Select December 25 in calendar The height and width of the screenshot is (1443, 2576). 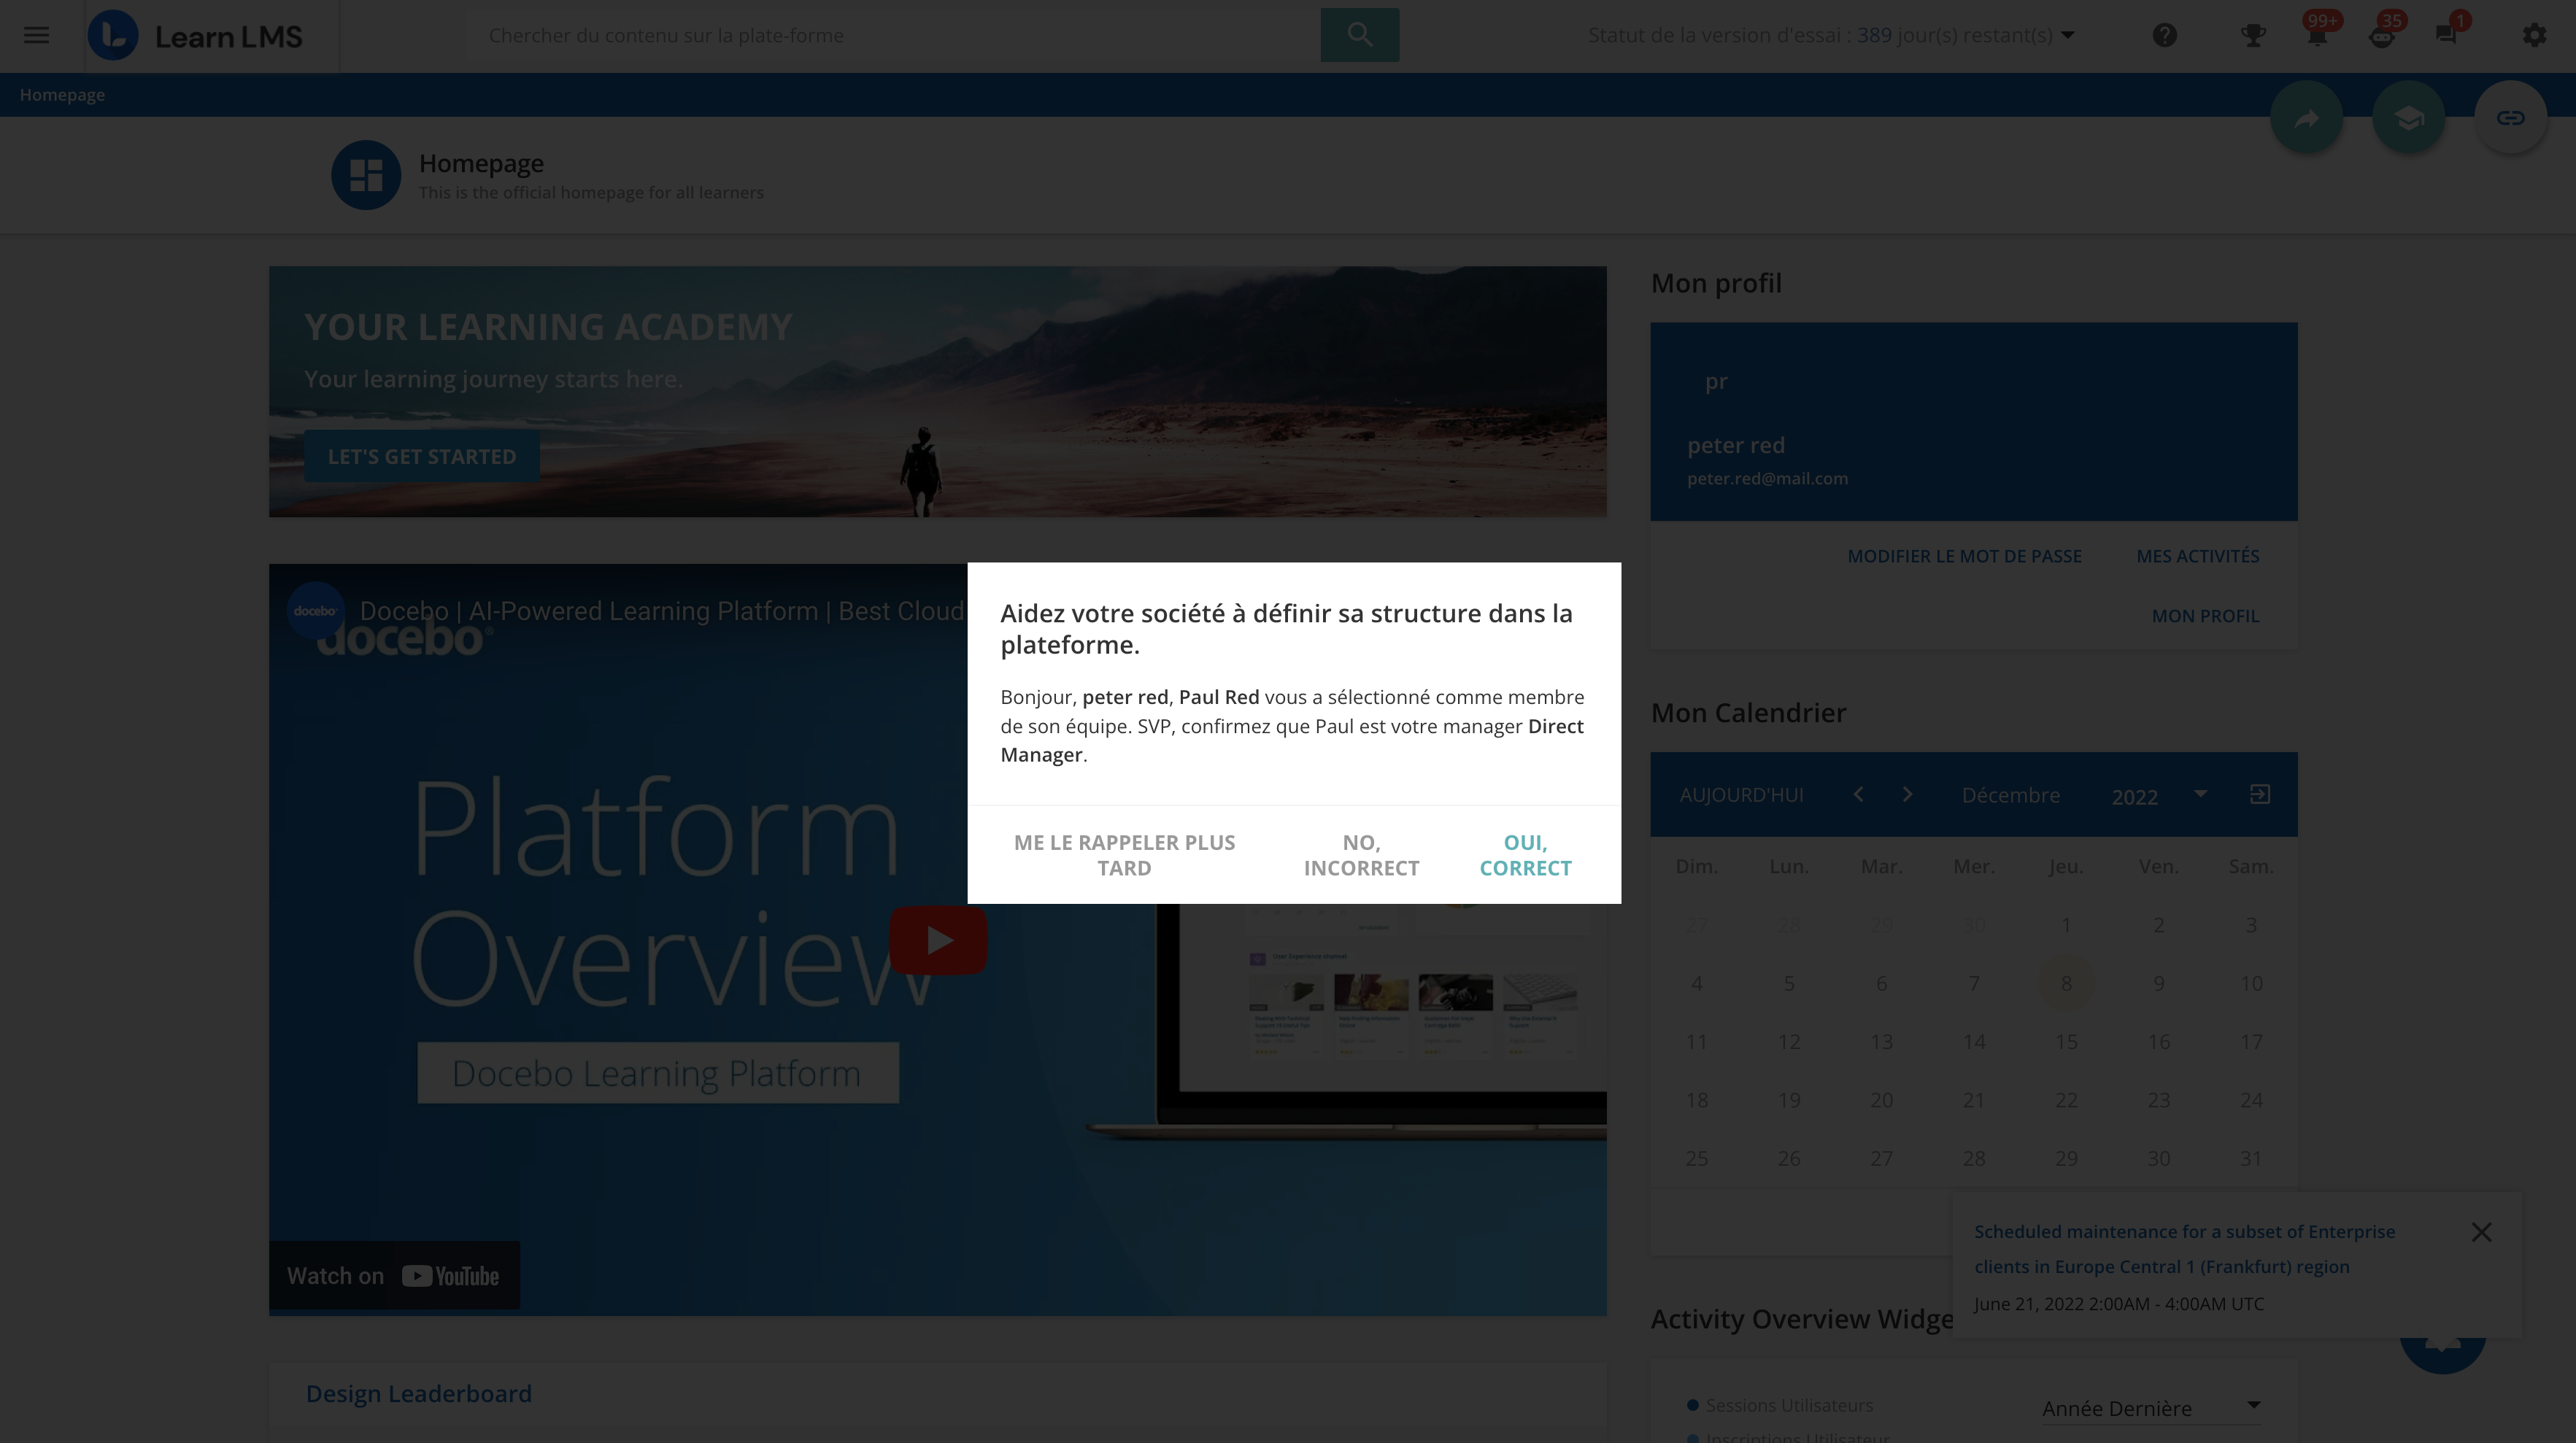pos(1696,1158)
